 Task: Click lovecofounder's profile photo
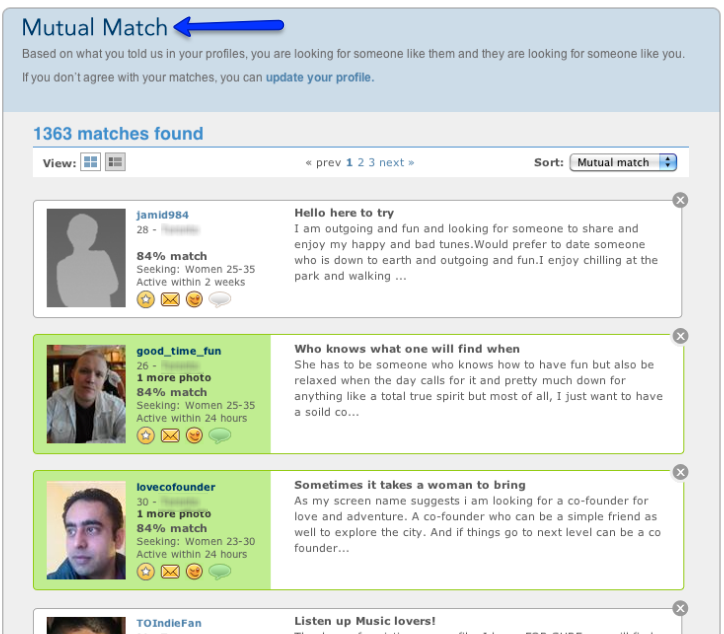(86, 530)
